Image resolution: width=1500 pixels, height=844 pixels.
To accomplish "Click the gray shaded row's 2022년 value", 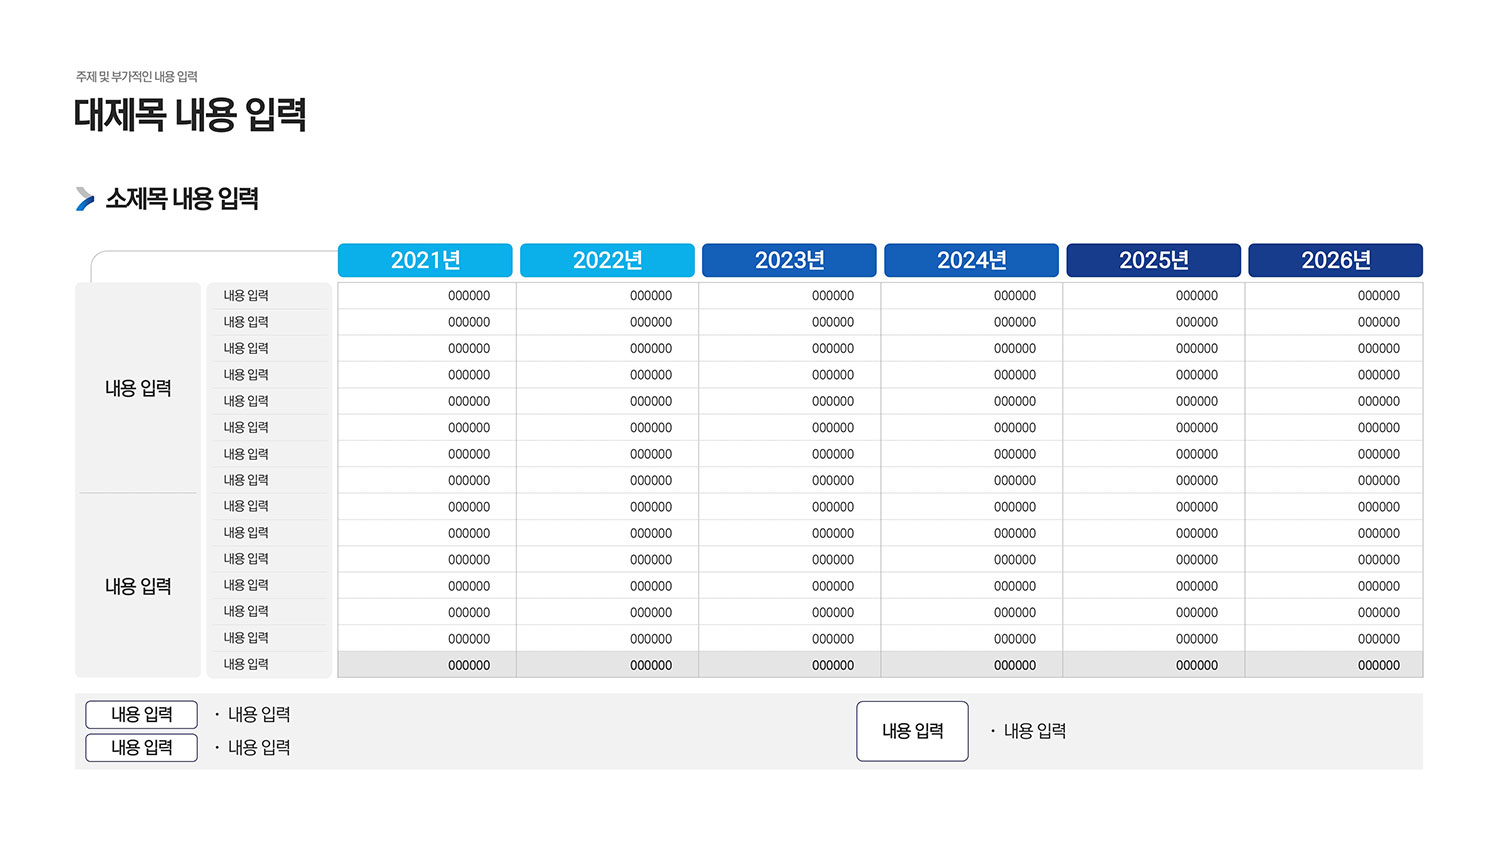I will point(651,665).
